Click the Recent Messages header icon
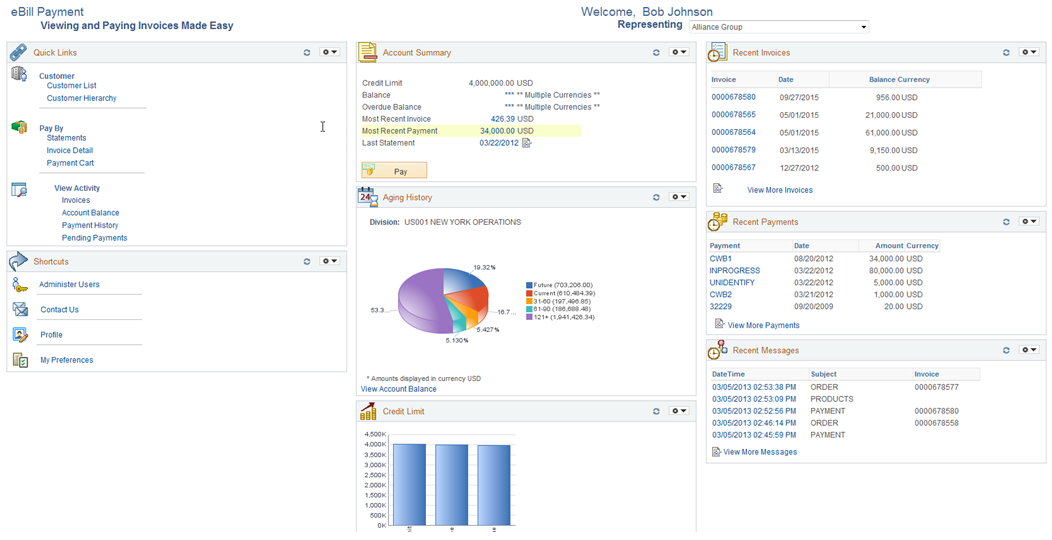1052x540 pixels. (x=719, y=350)
